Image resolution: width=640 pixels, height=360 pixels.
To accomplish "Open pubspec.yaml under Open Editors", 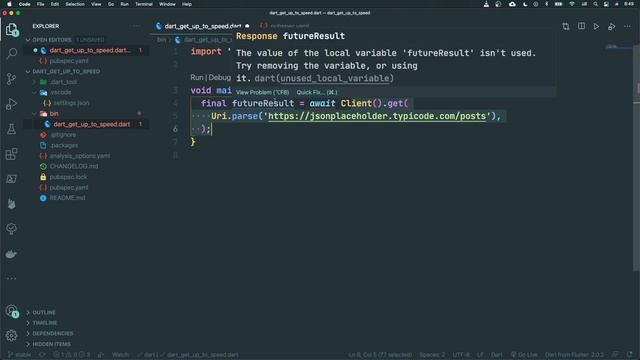I will [x=69, y=61].
